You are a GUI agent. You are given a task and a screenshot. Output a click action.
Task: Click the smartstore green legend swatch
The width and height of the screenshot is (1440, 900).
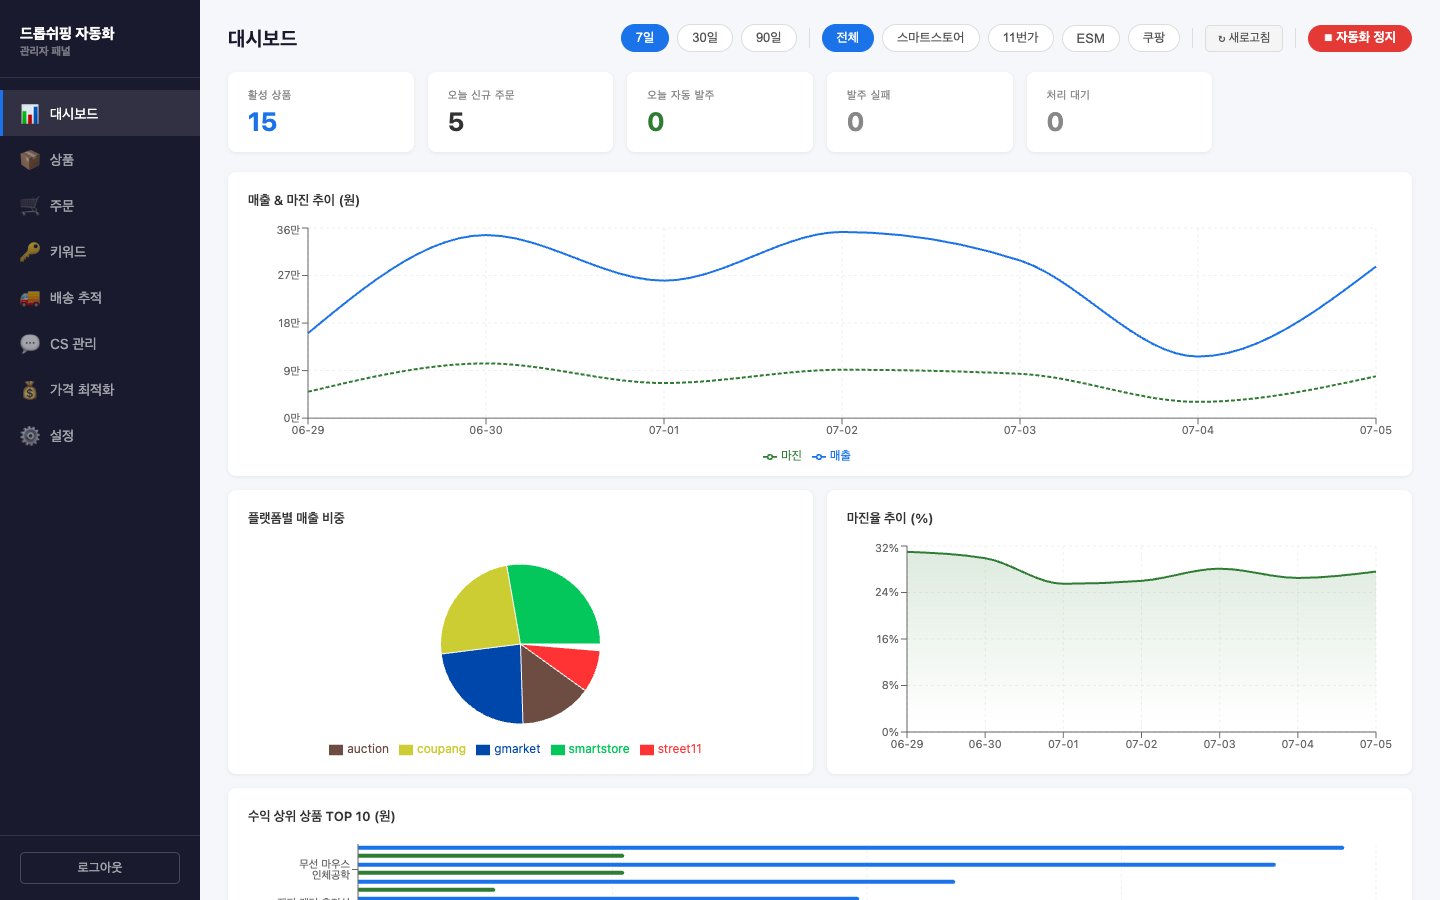[x=558, y=750]
